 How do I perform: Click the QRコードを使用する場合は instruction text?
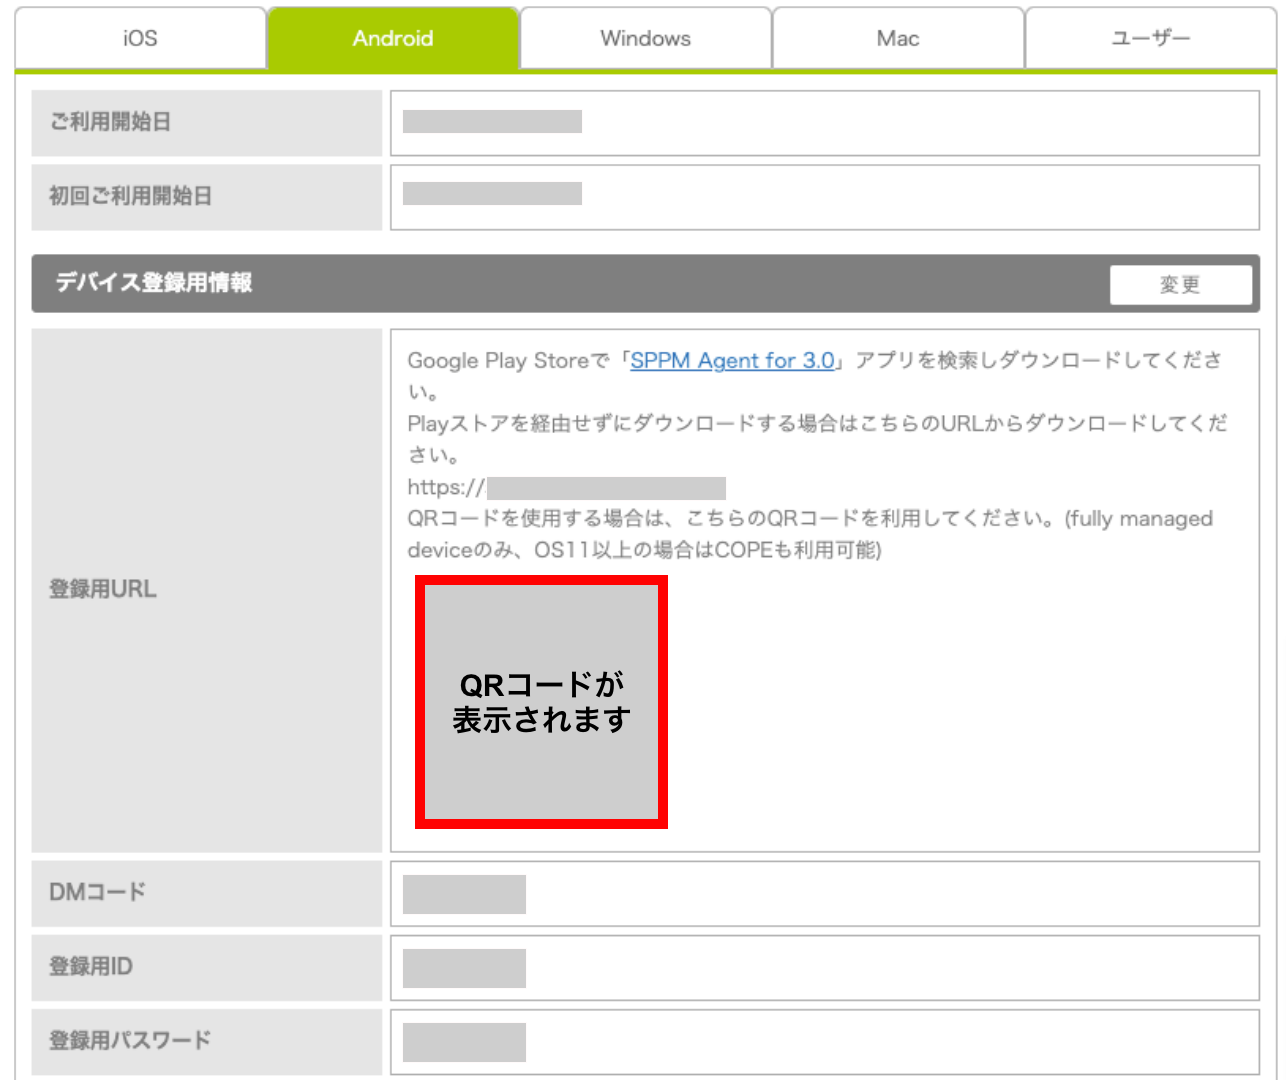point(810,535)
